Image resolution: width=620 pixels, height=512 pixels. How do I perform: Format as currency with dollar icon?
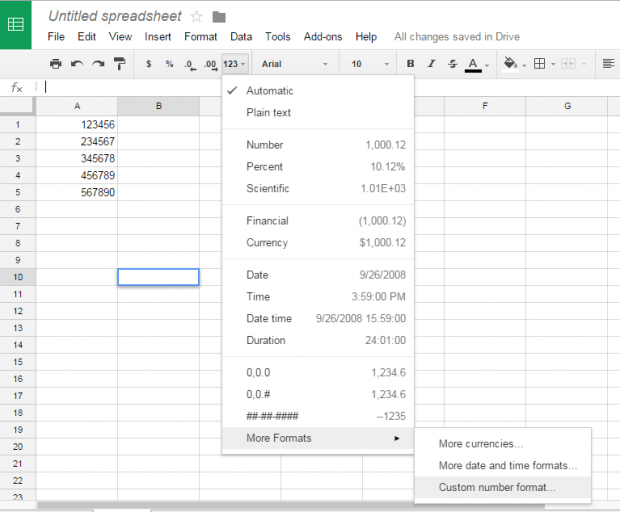[x=149, y=64]
